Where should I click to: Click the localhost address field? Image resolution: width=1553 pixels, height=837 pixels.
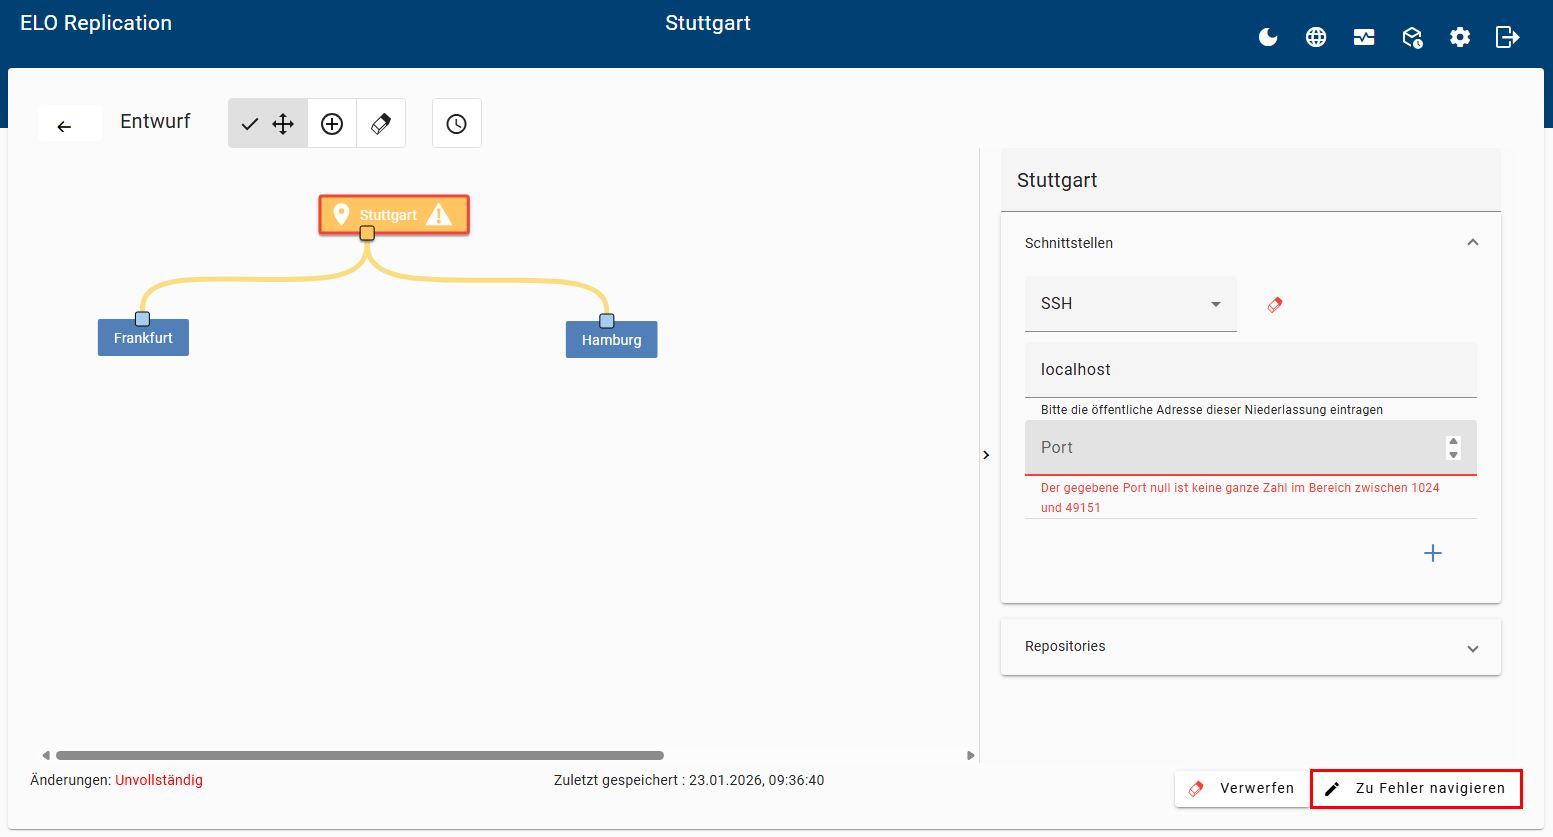pos(1251,370)
